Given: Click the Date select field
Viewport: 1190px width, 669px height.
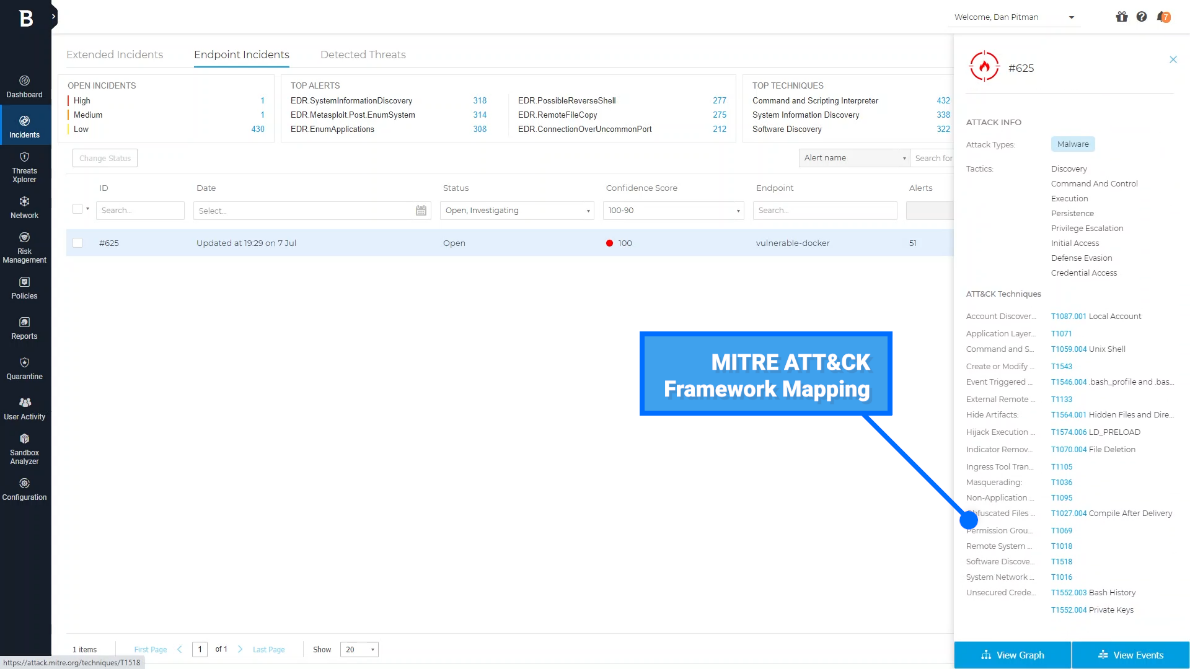Looking at the screenshot, I should [x=312, y=210].
